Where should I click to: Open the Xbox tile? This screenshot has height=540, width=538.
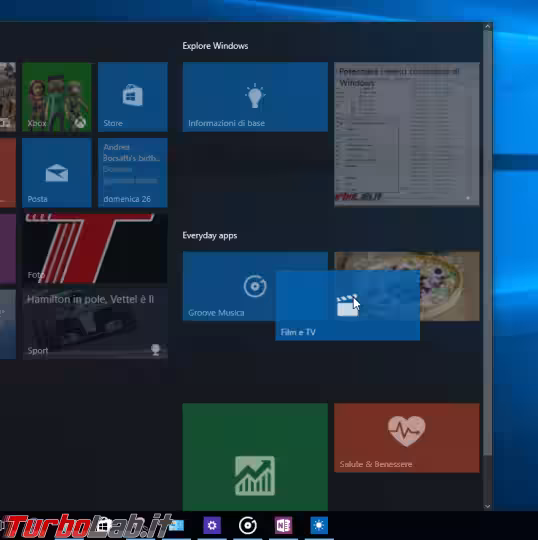(57, 97)
